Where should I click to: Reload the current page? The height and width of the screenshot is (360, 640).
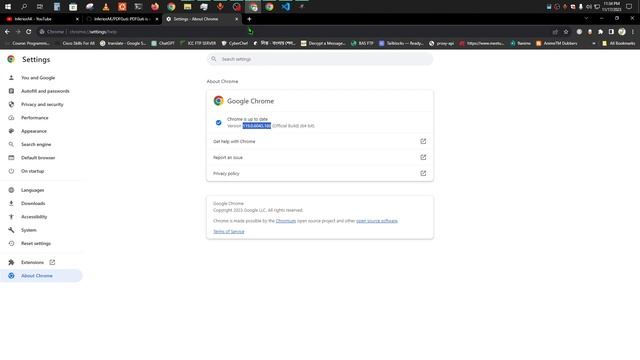pos(29,31)
